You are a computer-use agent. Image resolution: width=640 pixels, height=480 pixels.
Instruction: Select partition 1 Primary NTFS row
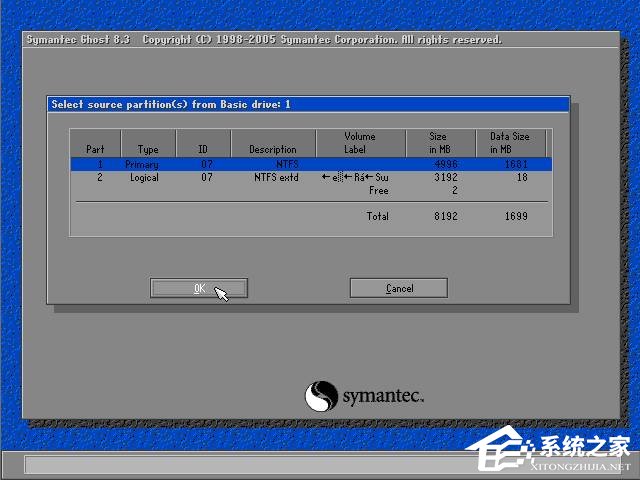pos(311,164)
